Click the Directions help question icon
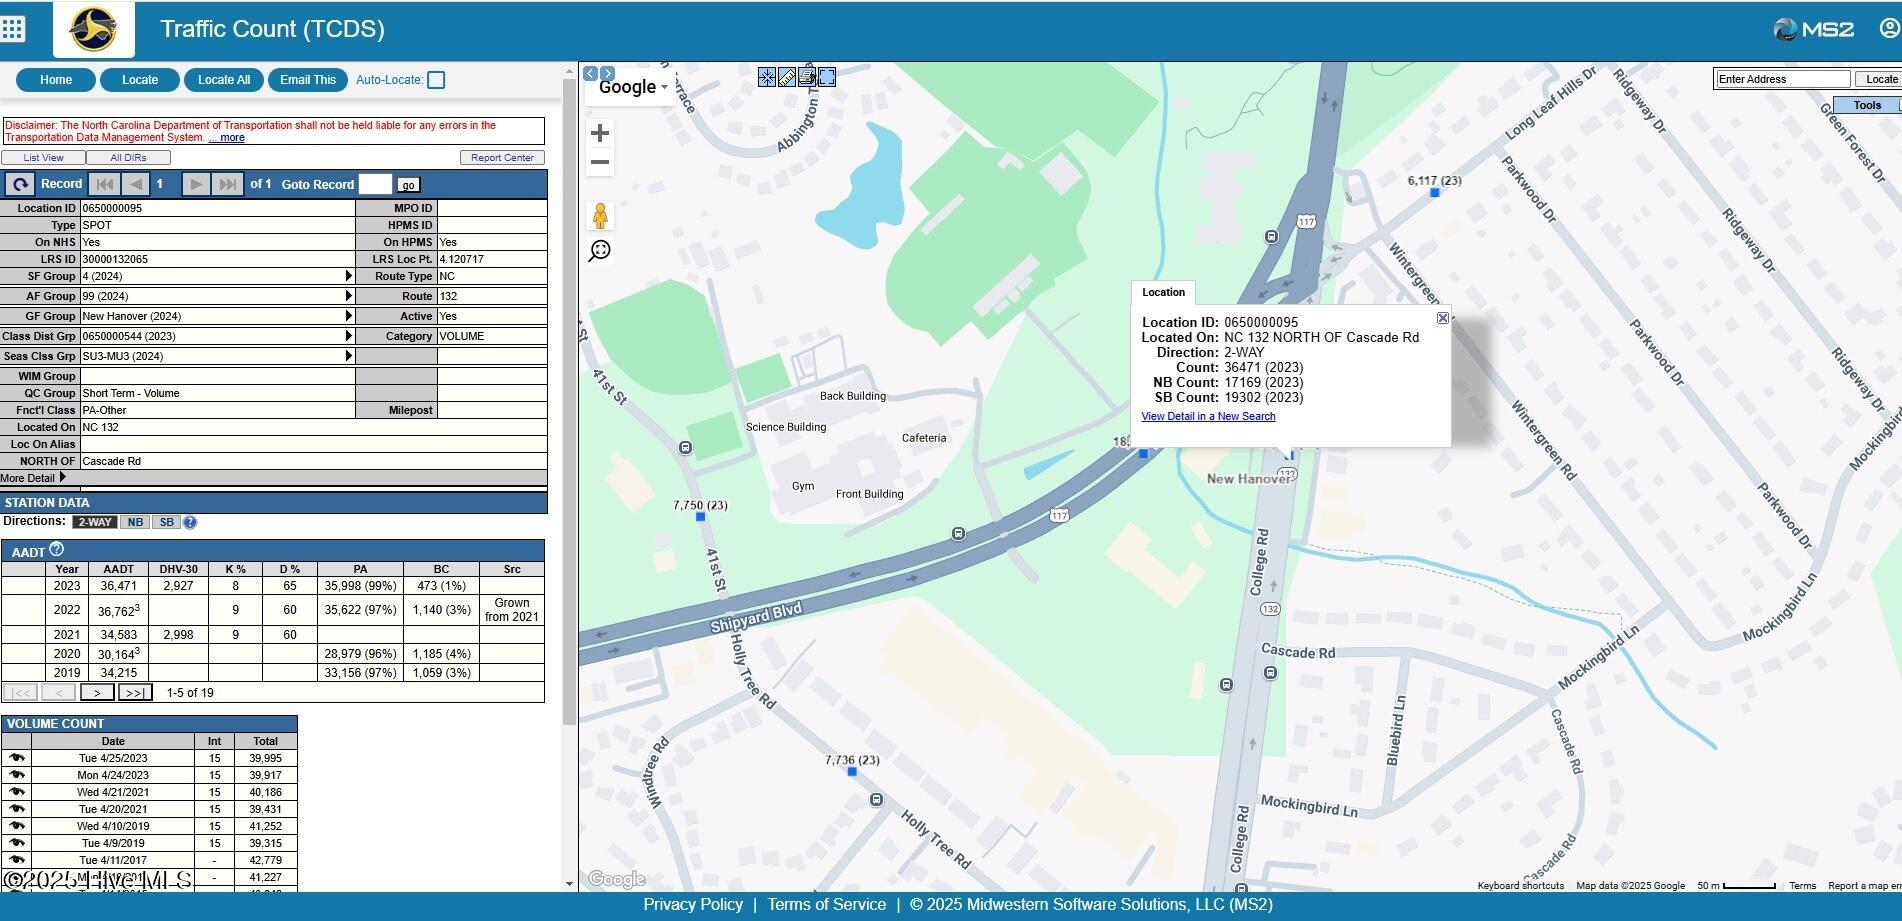1902x921 pixels. click(190, 522)
